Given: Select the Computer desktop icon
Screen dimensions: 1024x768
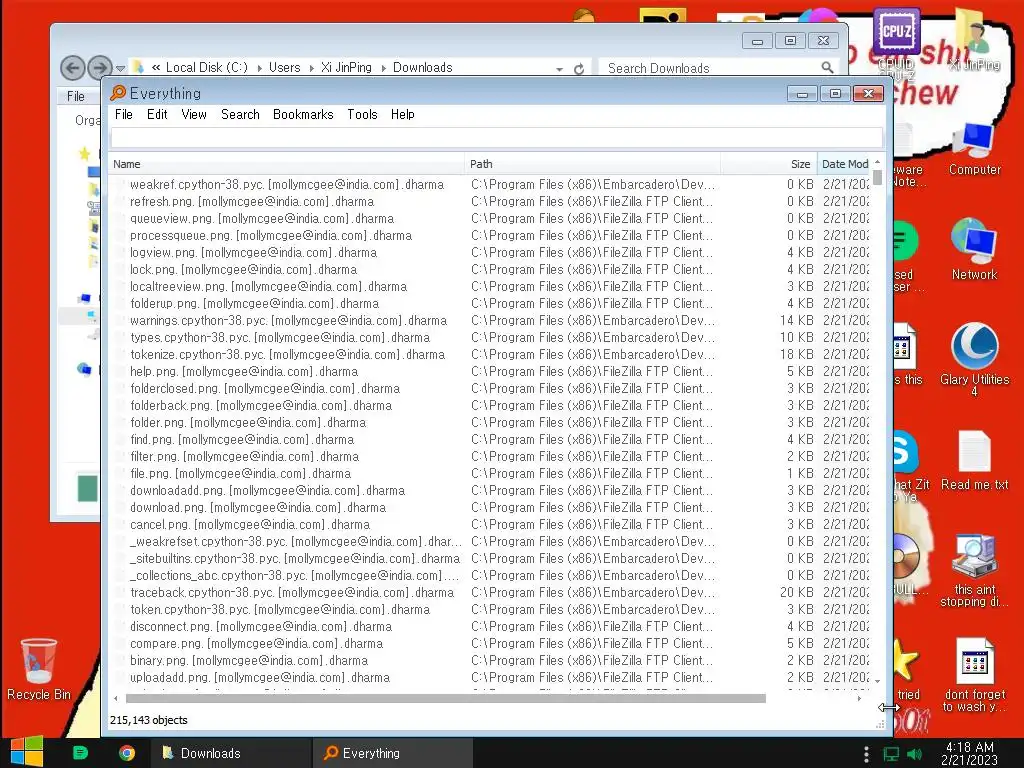Looking at the screenshot, I should pos(974,149).
